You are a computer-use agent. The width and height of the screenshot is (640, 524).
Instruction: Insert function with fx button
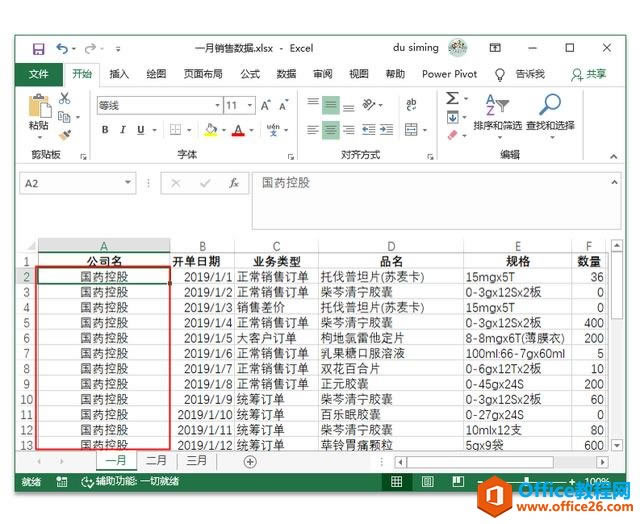click(234, 183)
